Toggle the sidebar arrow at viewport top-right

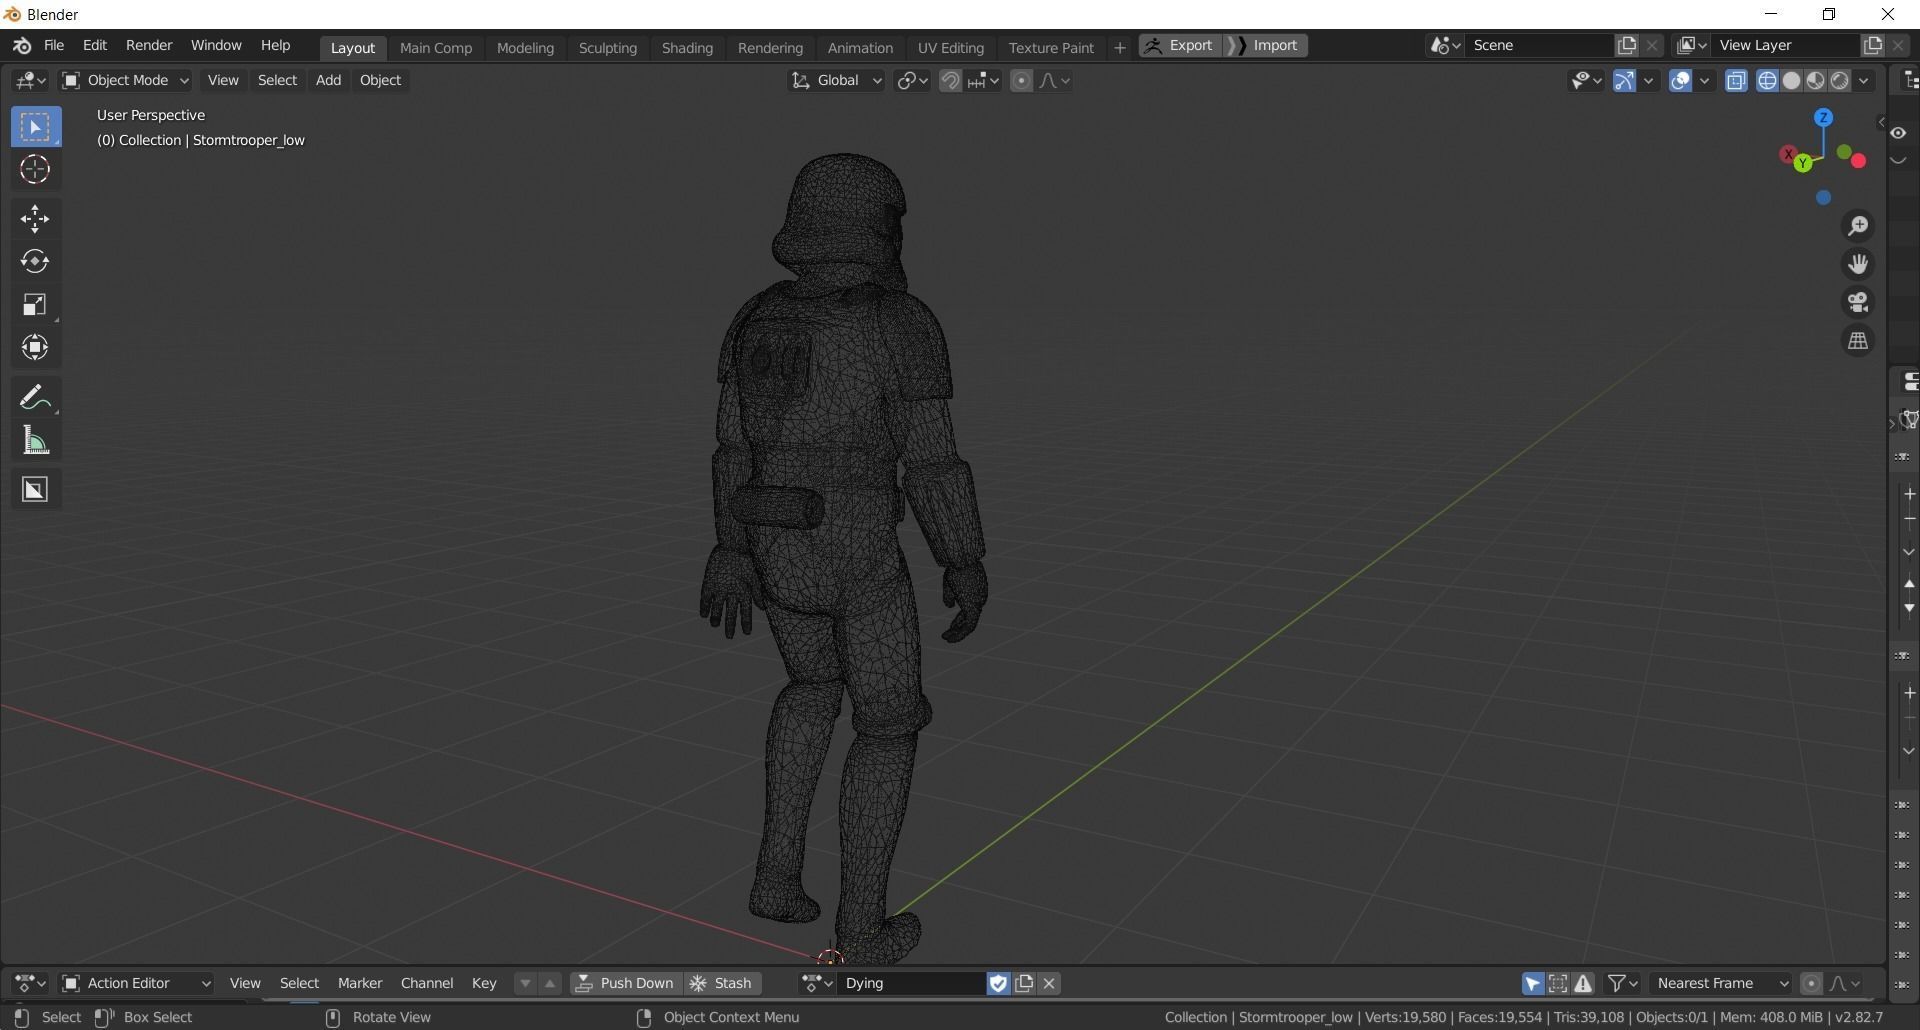[x=1881, y=123]
